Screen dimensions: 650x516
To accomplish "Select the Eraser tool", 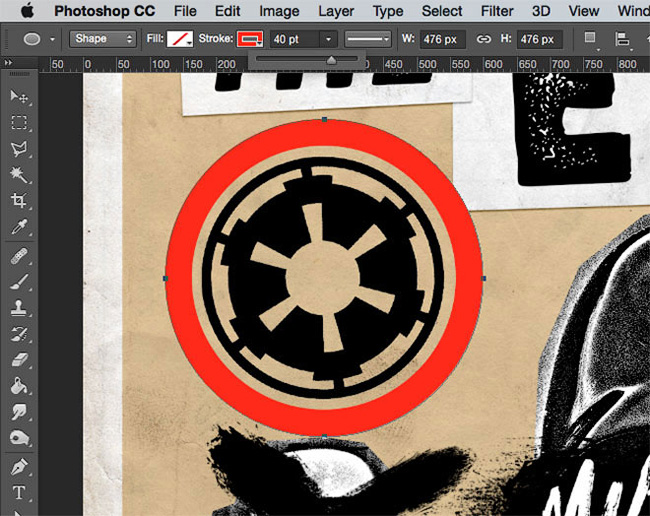I will pyautogui.click(x=19, y=360).
